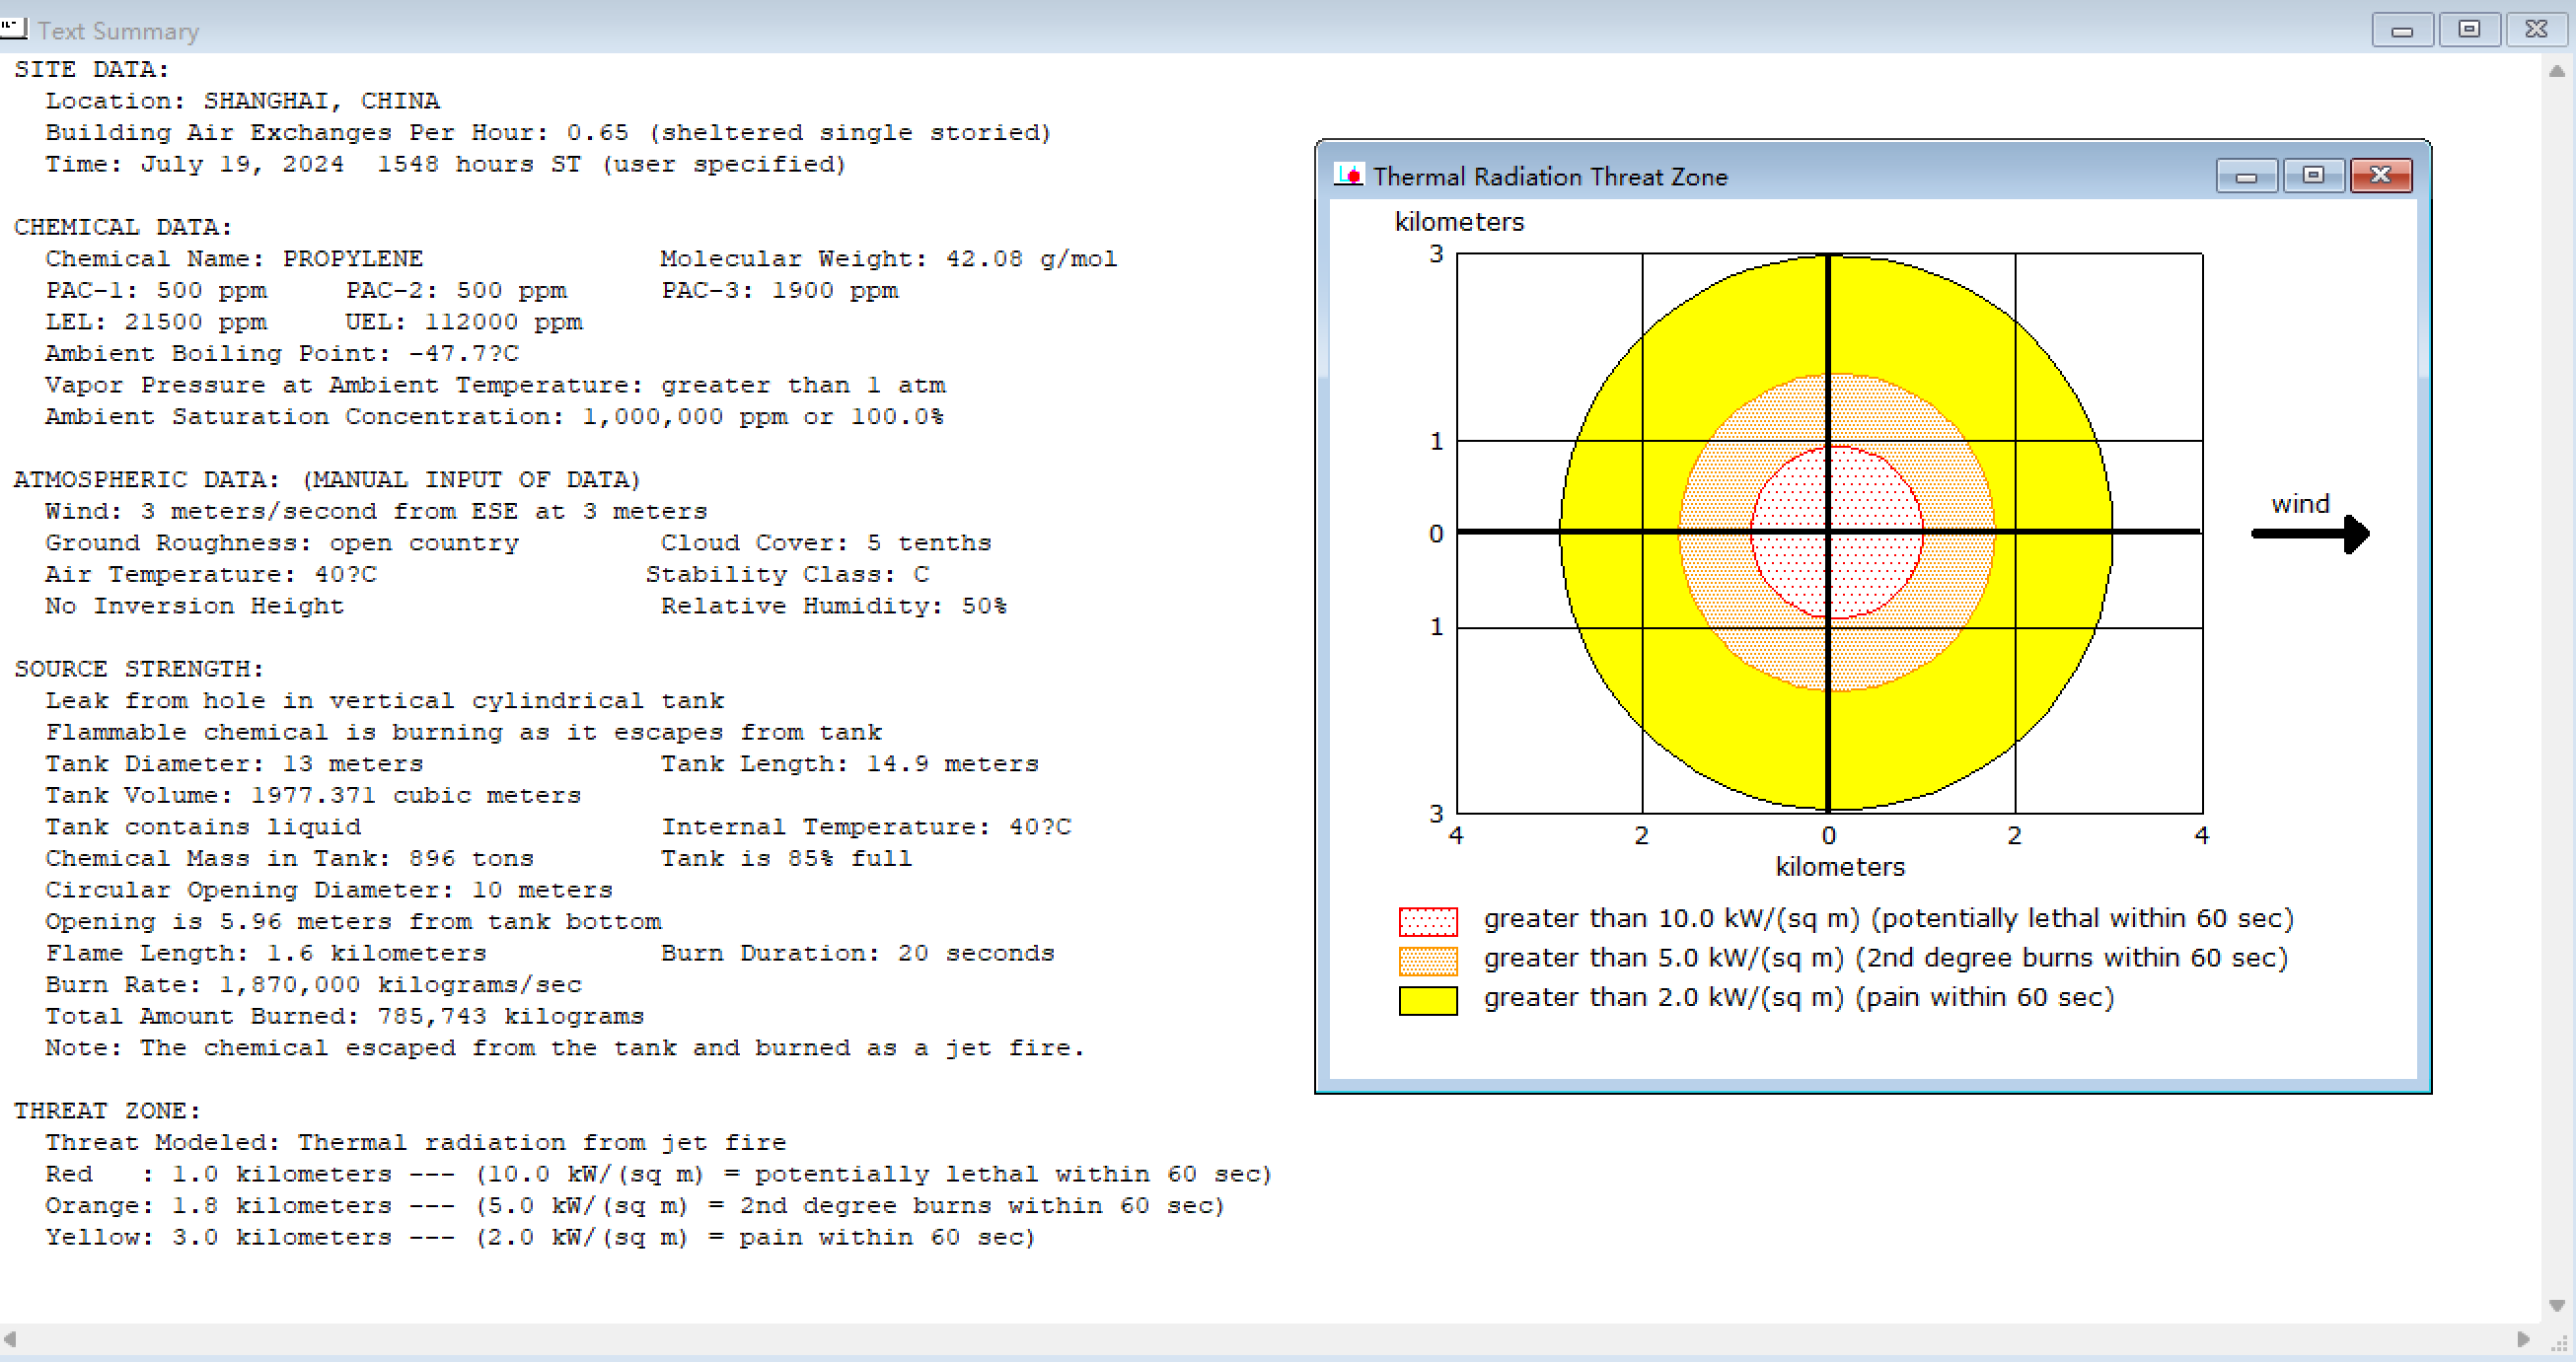Click the Thermal Radiation Threat Zone window icon

click(x=1348, y=175)
